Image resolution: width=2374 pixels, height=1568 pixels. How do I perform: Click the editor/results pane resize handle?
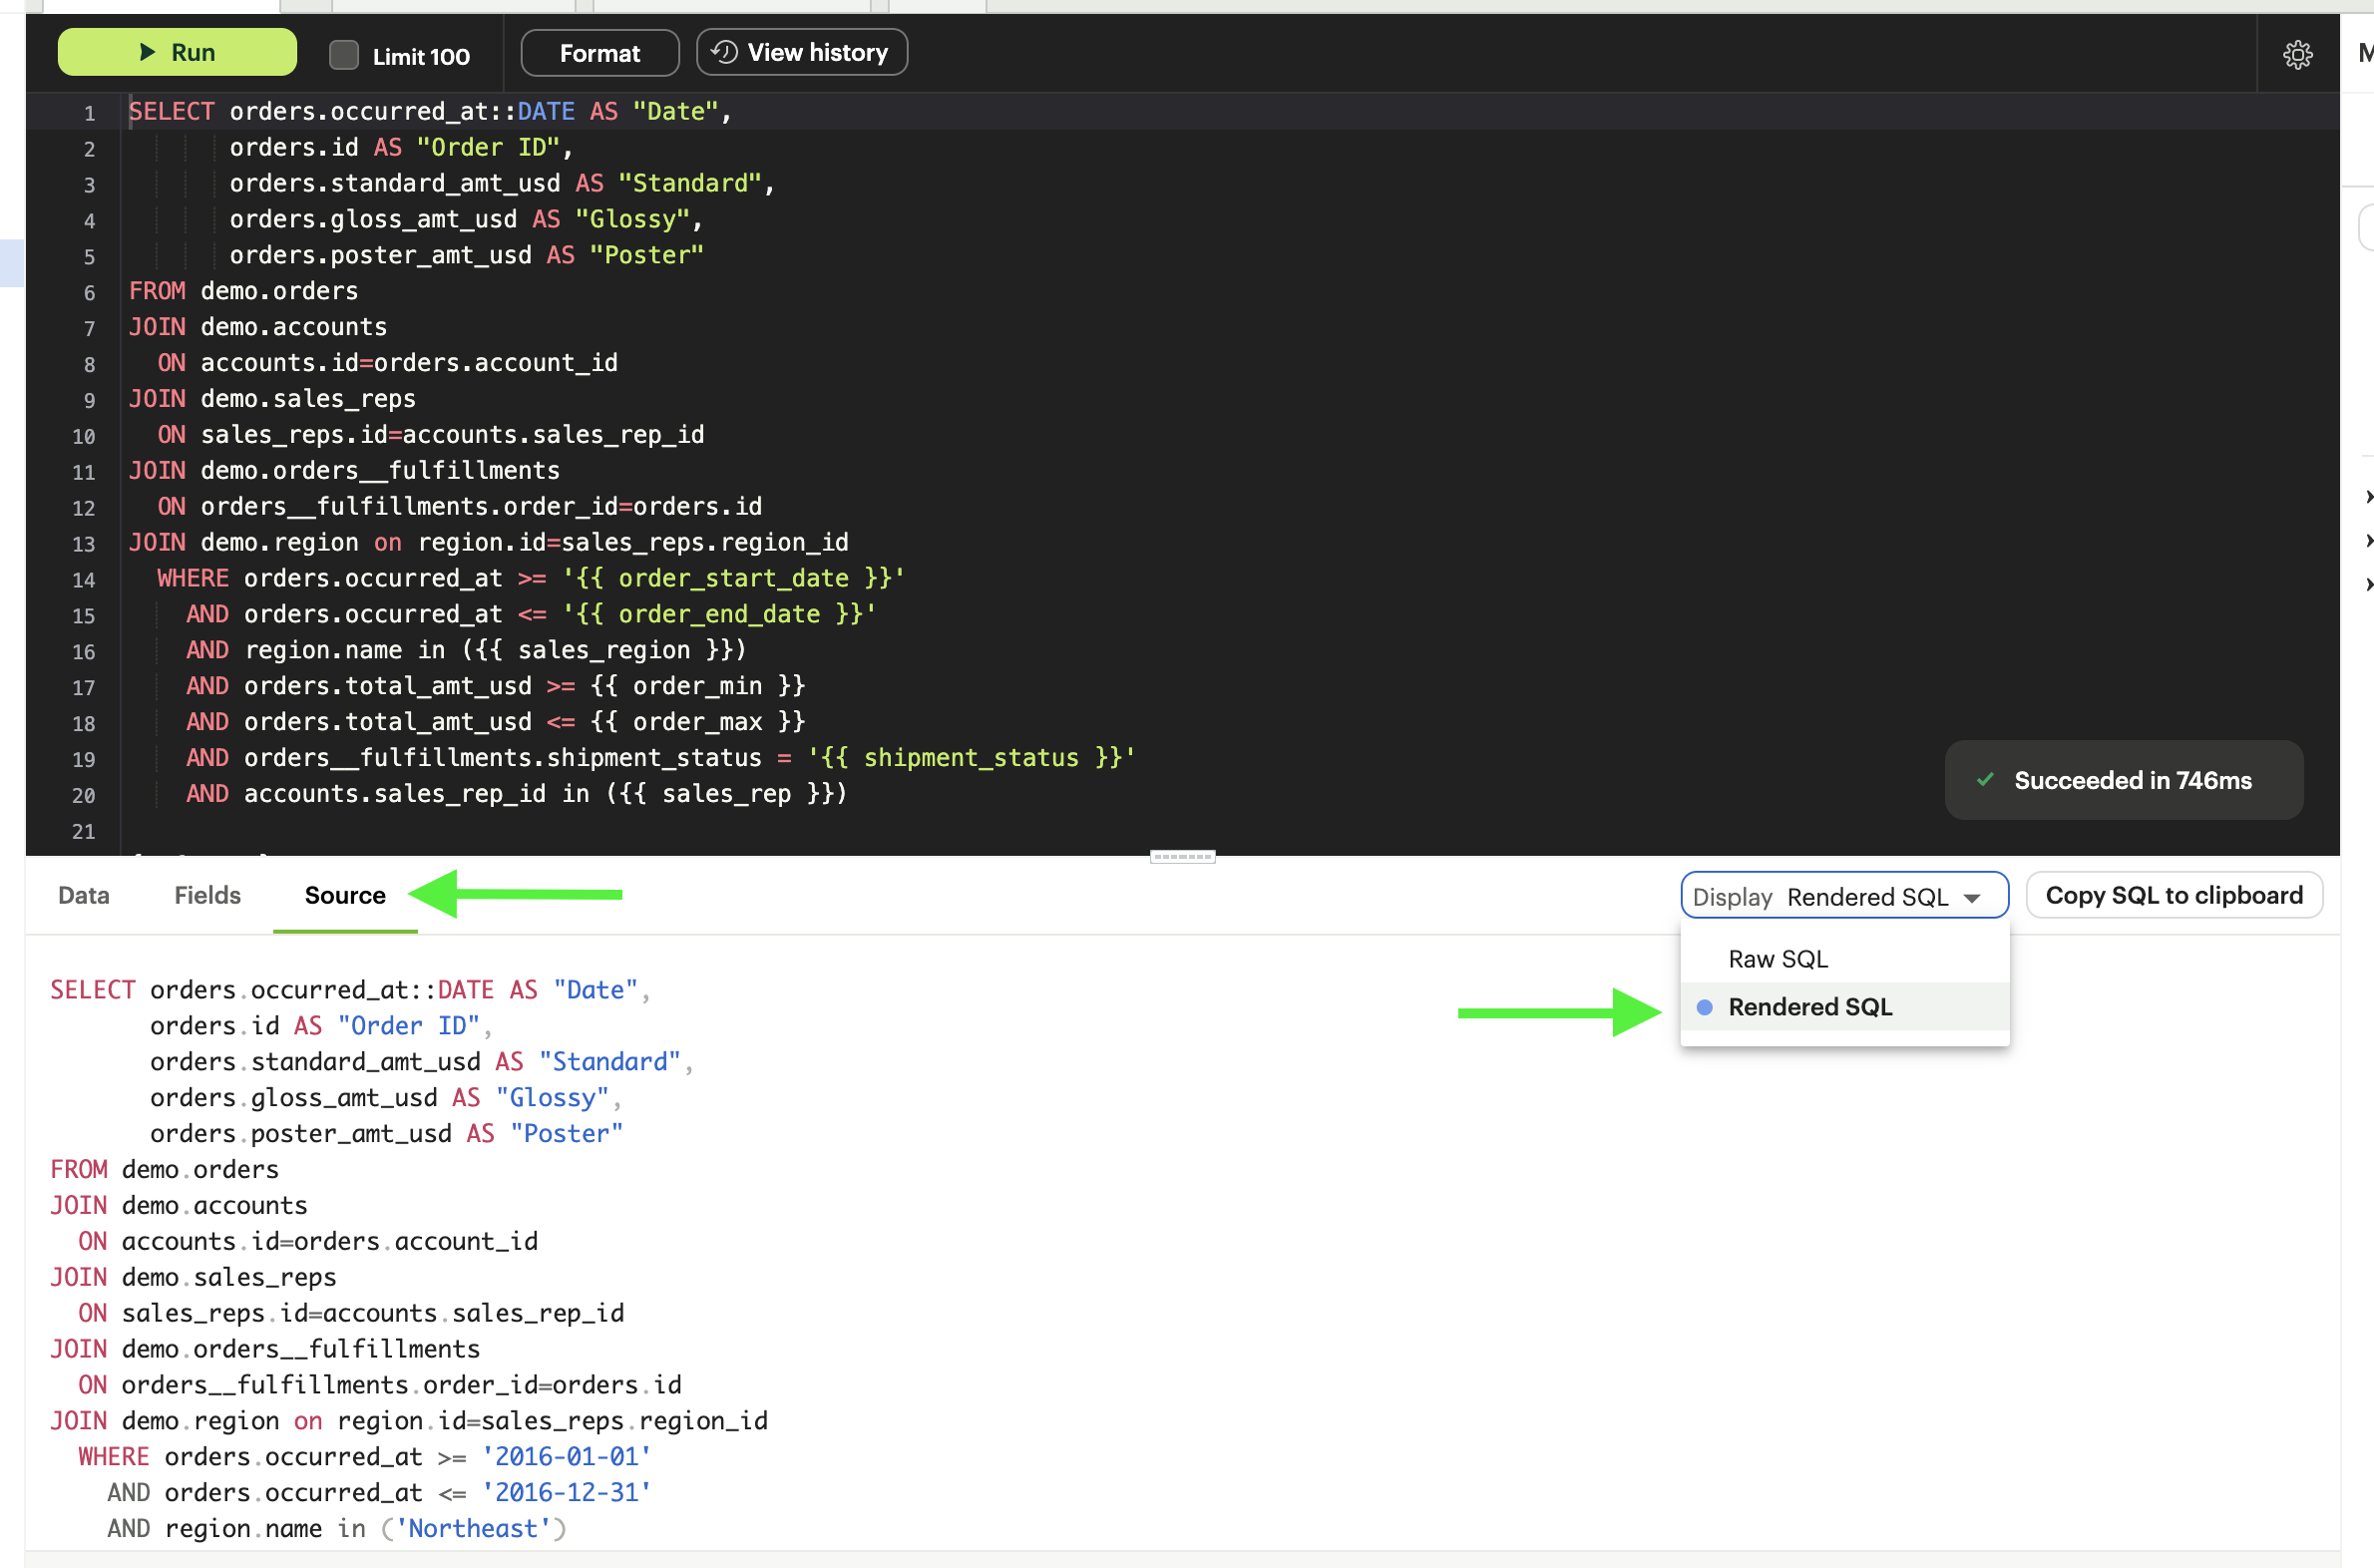pos(1182,857)
